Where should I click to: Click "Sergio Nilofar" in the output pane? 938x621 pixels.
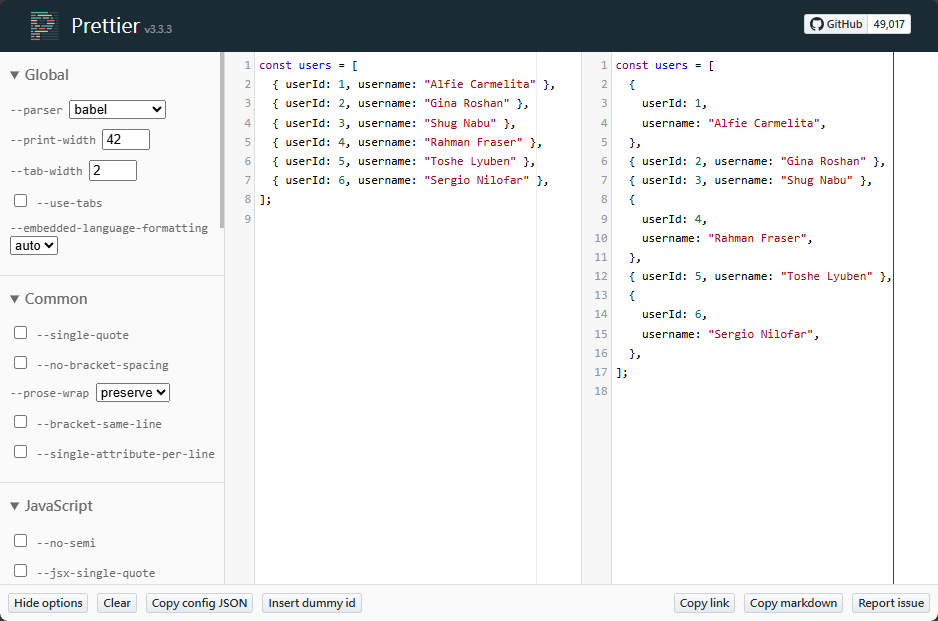761,334
